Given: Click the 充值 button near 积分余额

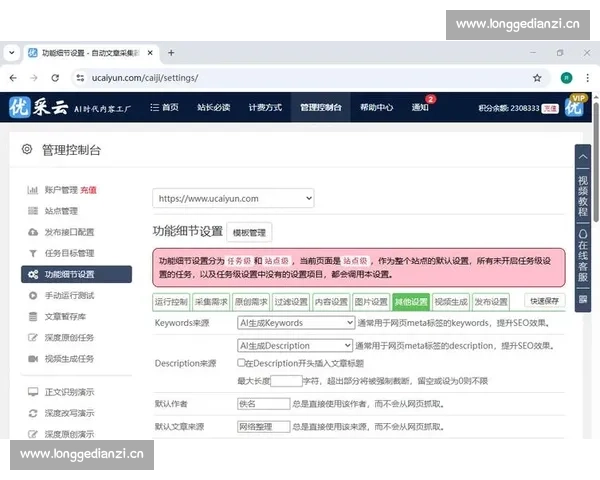Looking at the screenshot, I should click(x=550, y=108).
